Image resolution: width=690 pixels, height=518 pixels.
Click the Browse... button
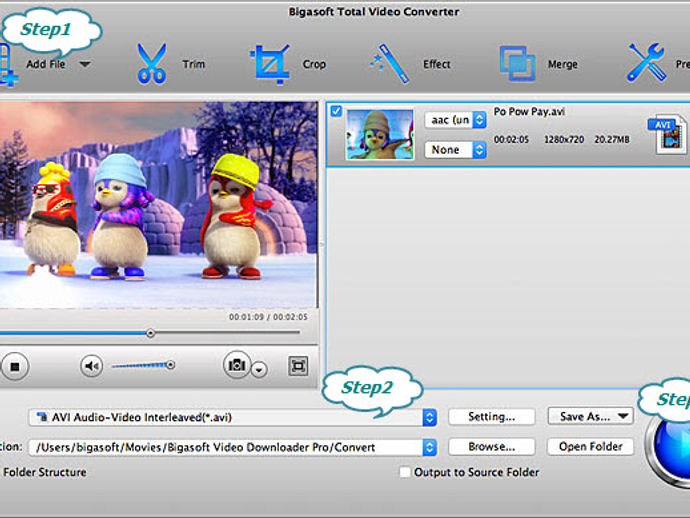click(492, 447)
